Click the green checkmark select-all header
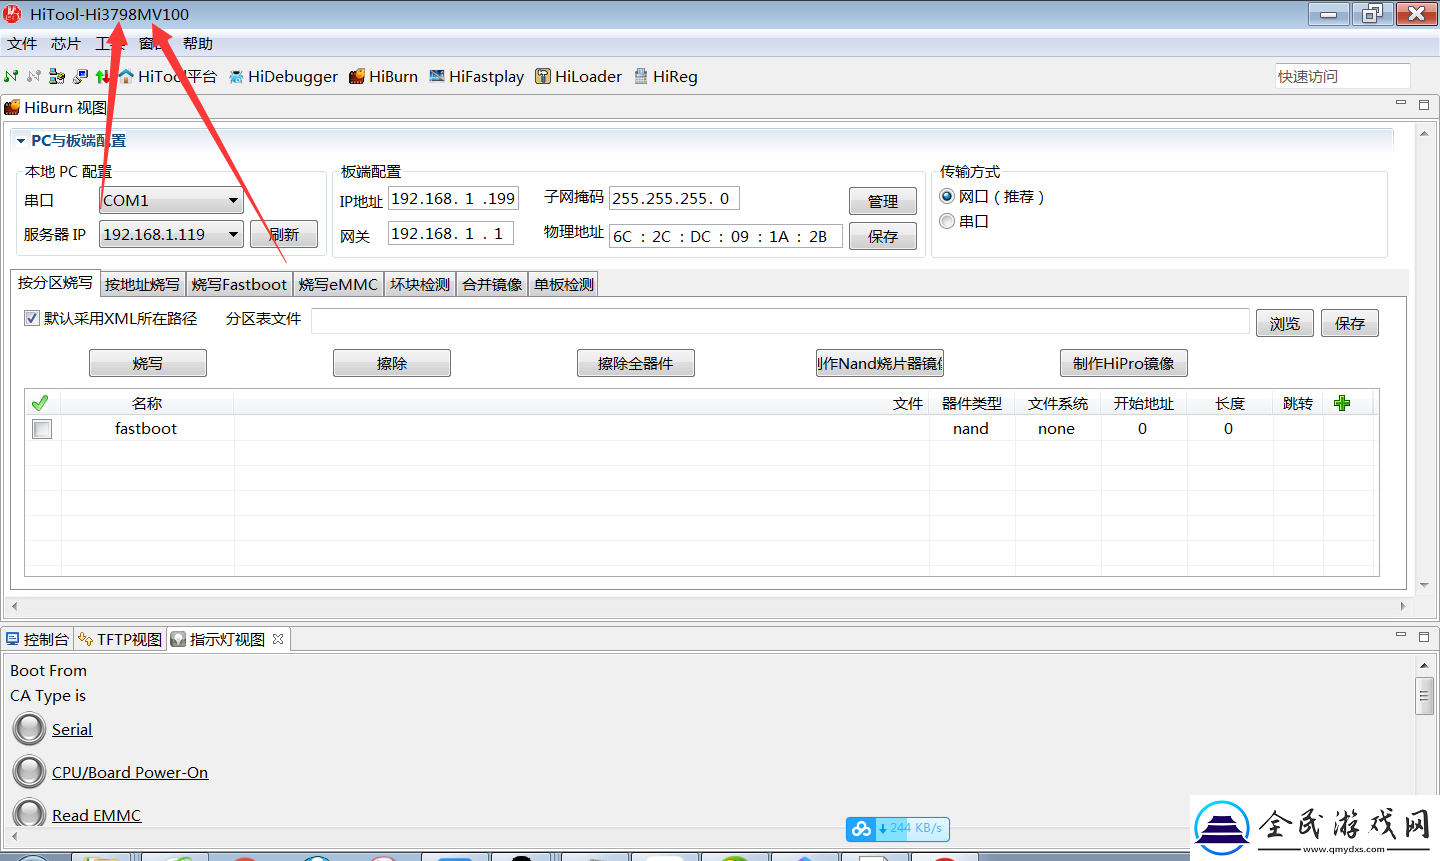This screenshot has width=1440, height=861. click(x=40, y=403)
